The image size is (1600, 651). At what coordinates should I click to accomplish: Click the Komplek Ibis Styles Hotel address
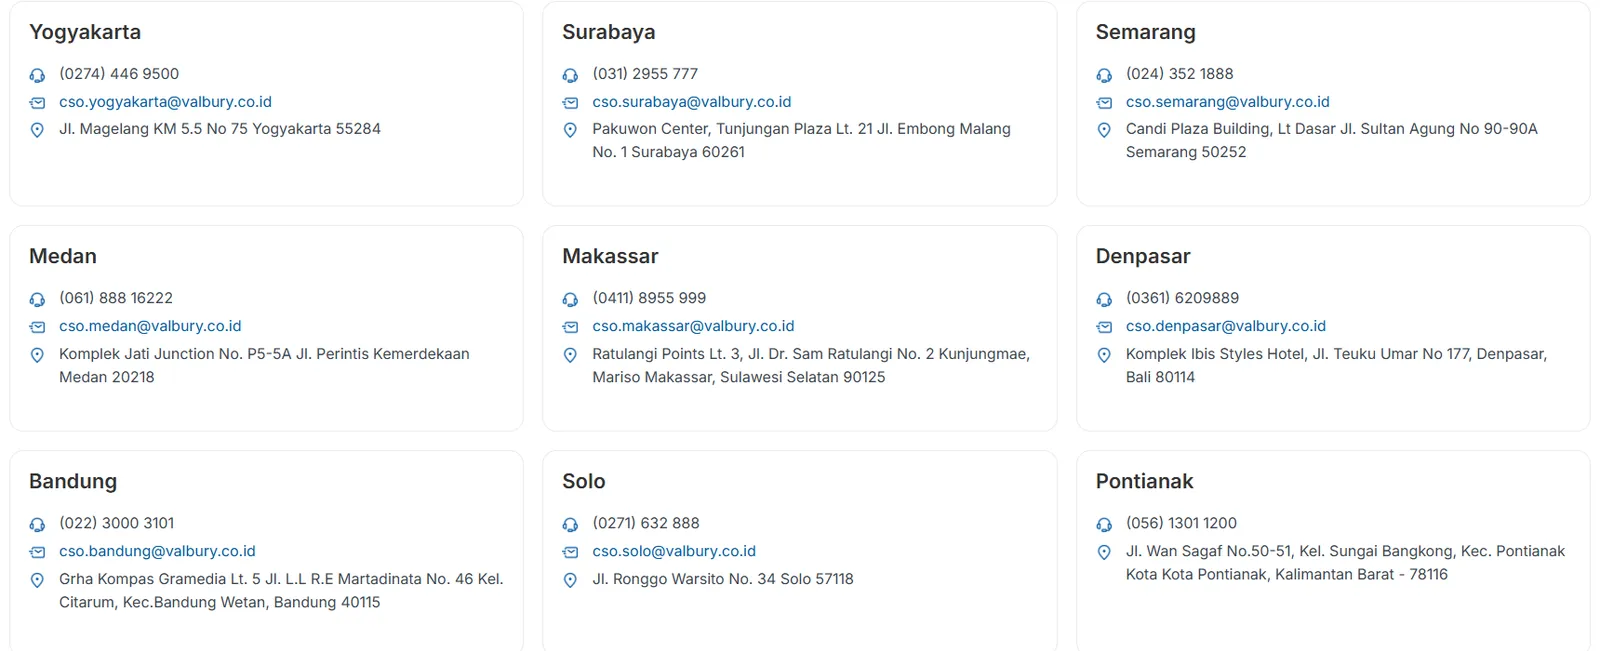coord(1336,365)
